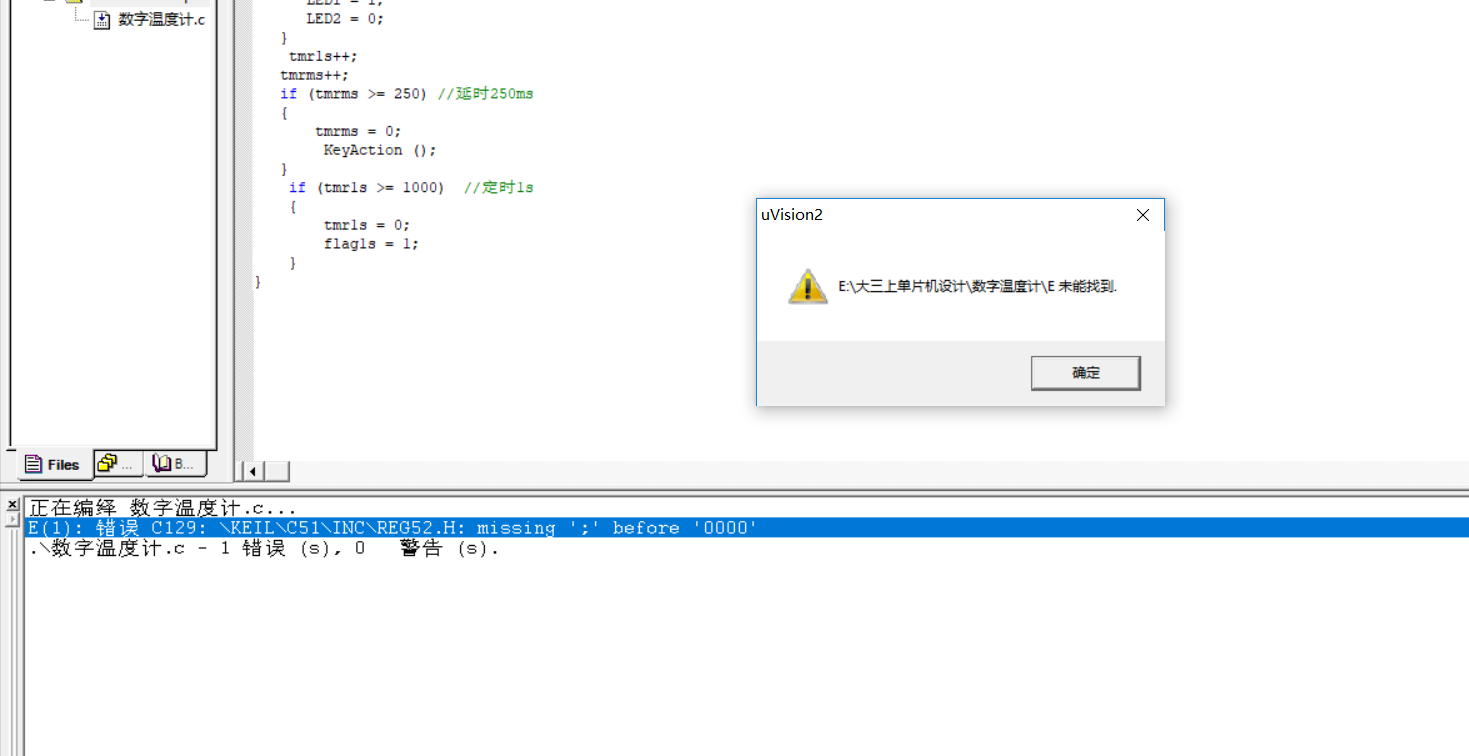Click the small arrow button below output close

click(12, 520)
